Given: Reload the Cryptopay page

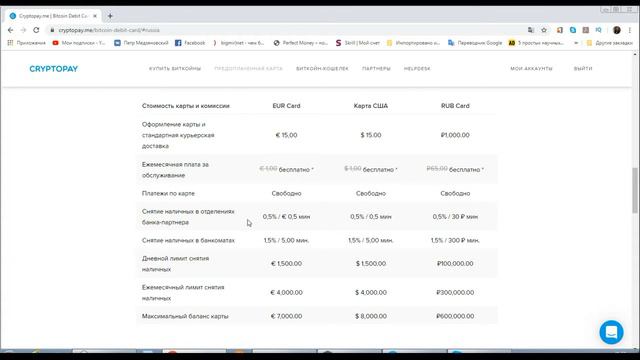Looking at the screenshot, I should 36,30.
